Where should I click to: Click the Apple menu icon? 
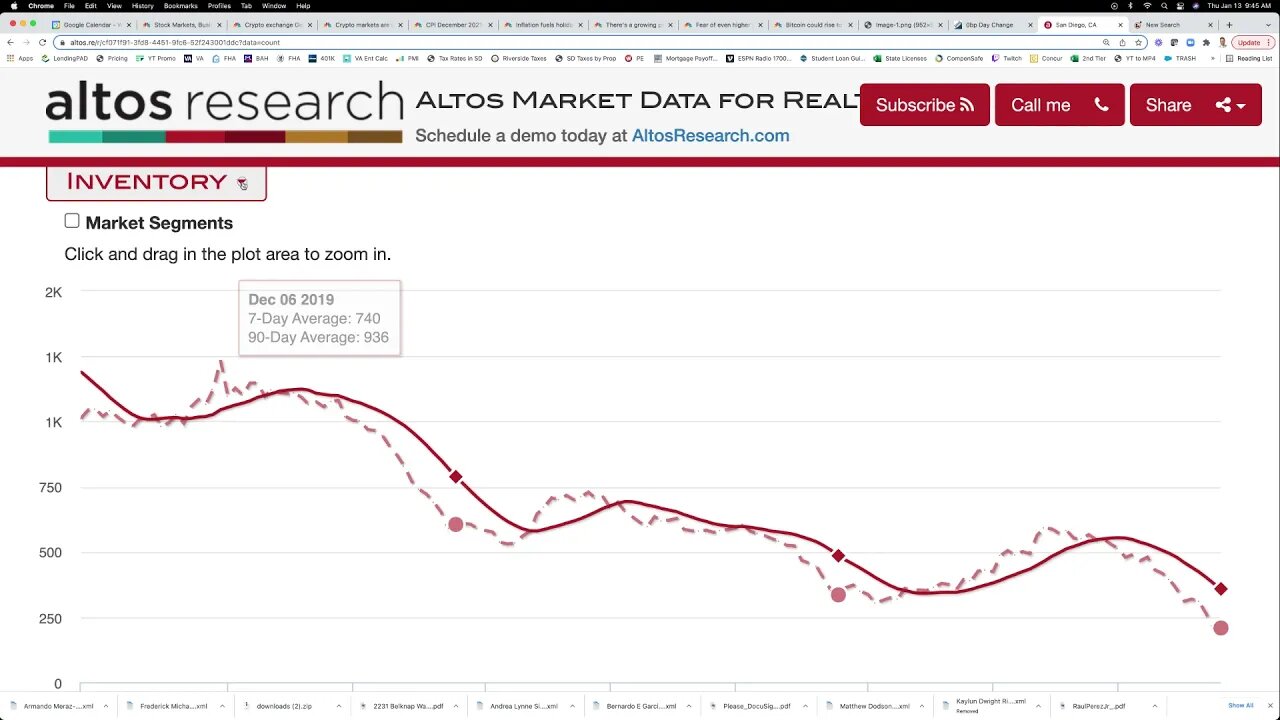point(13,6)
